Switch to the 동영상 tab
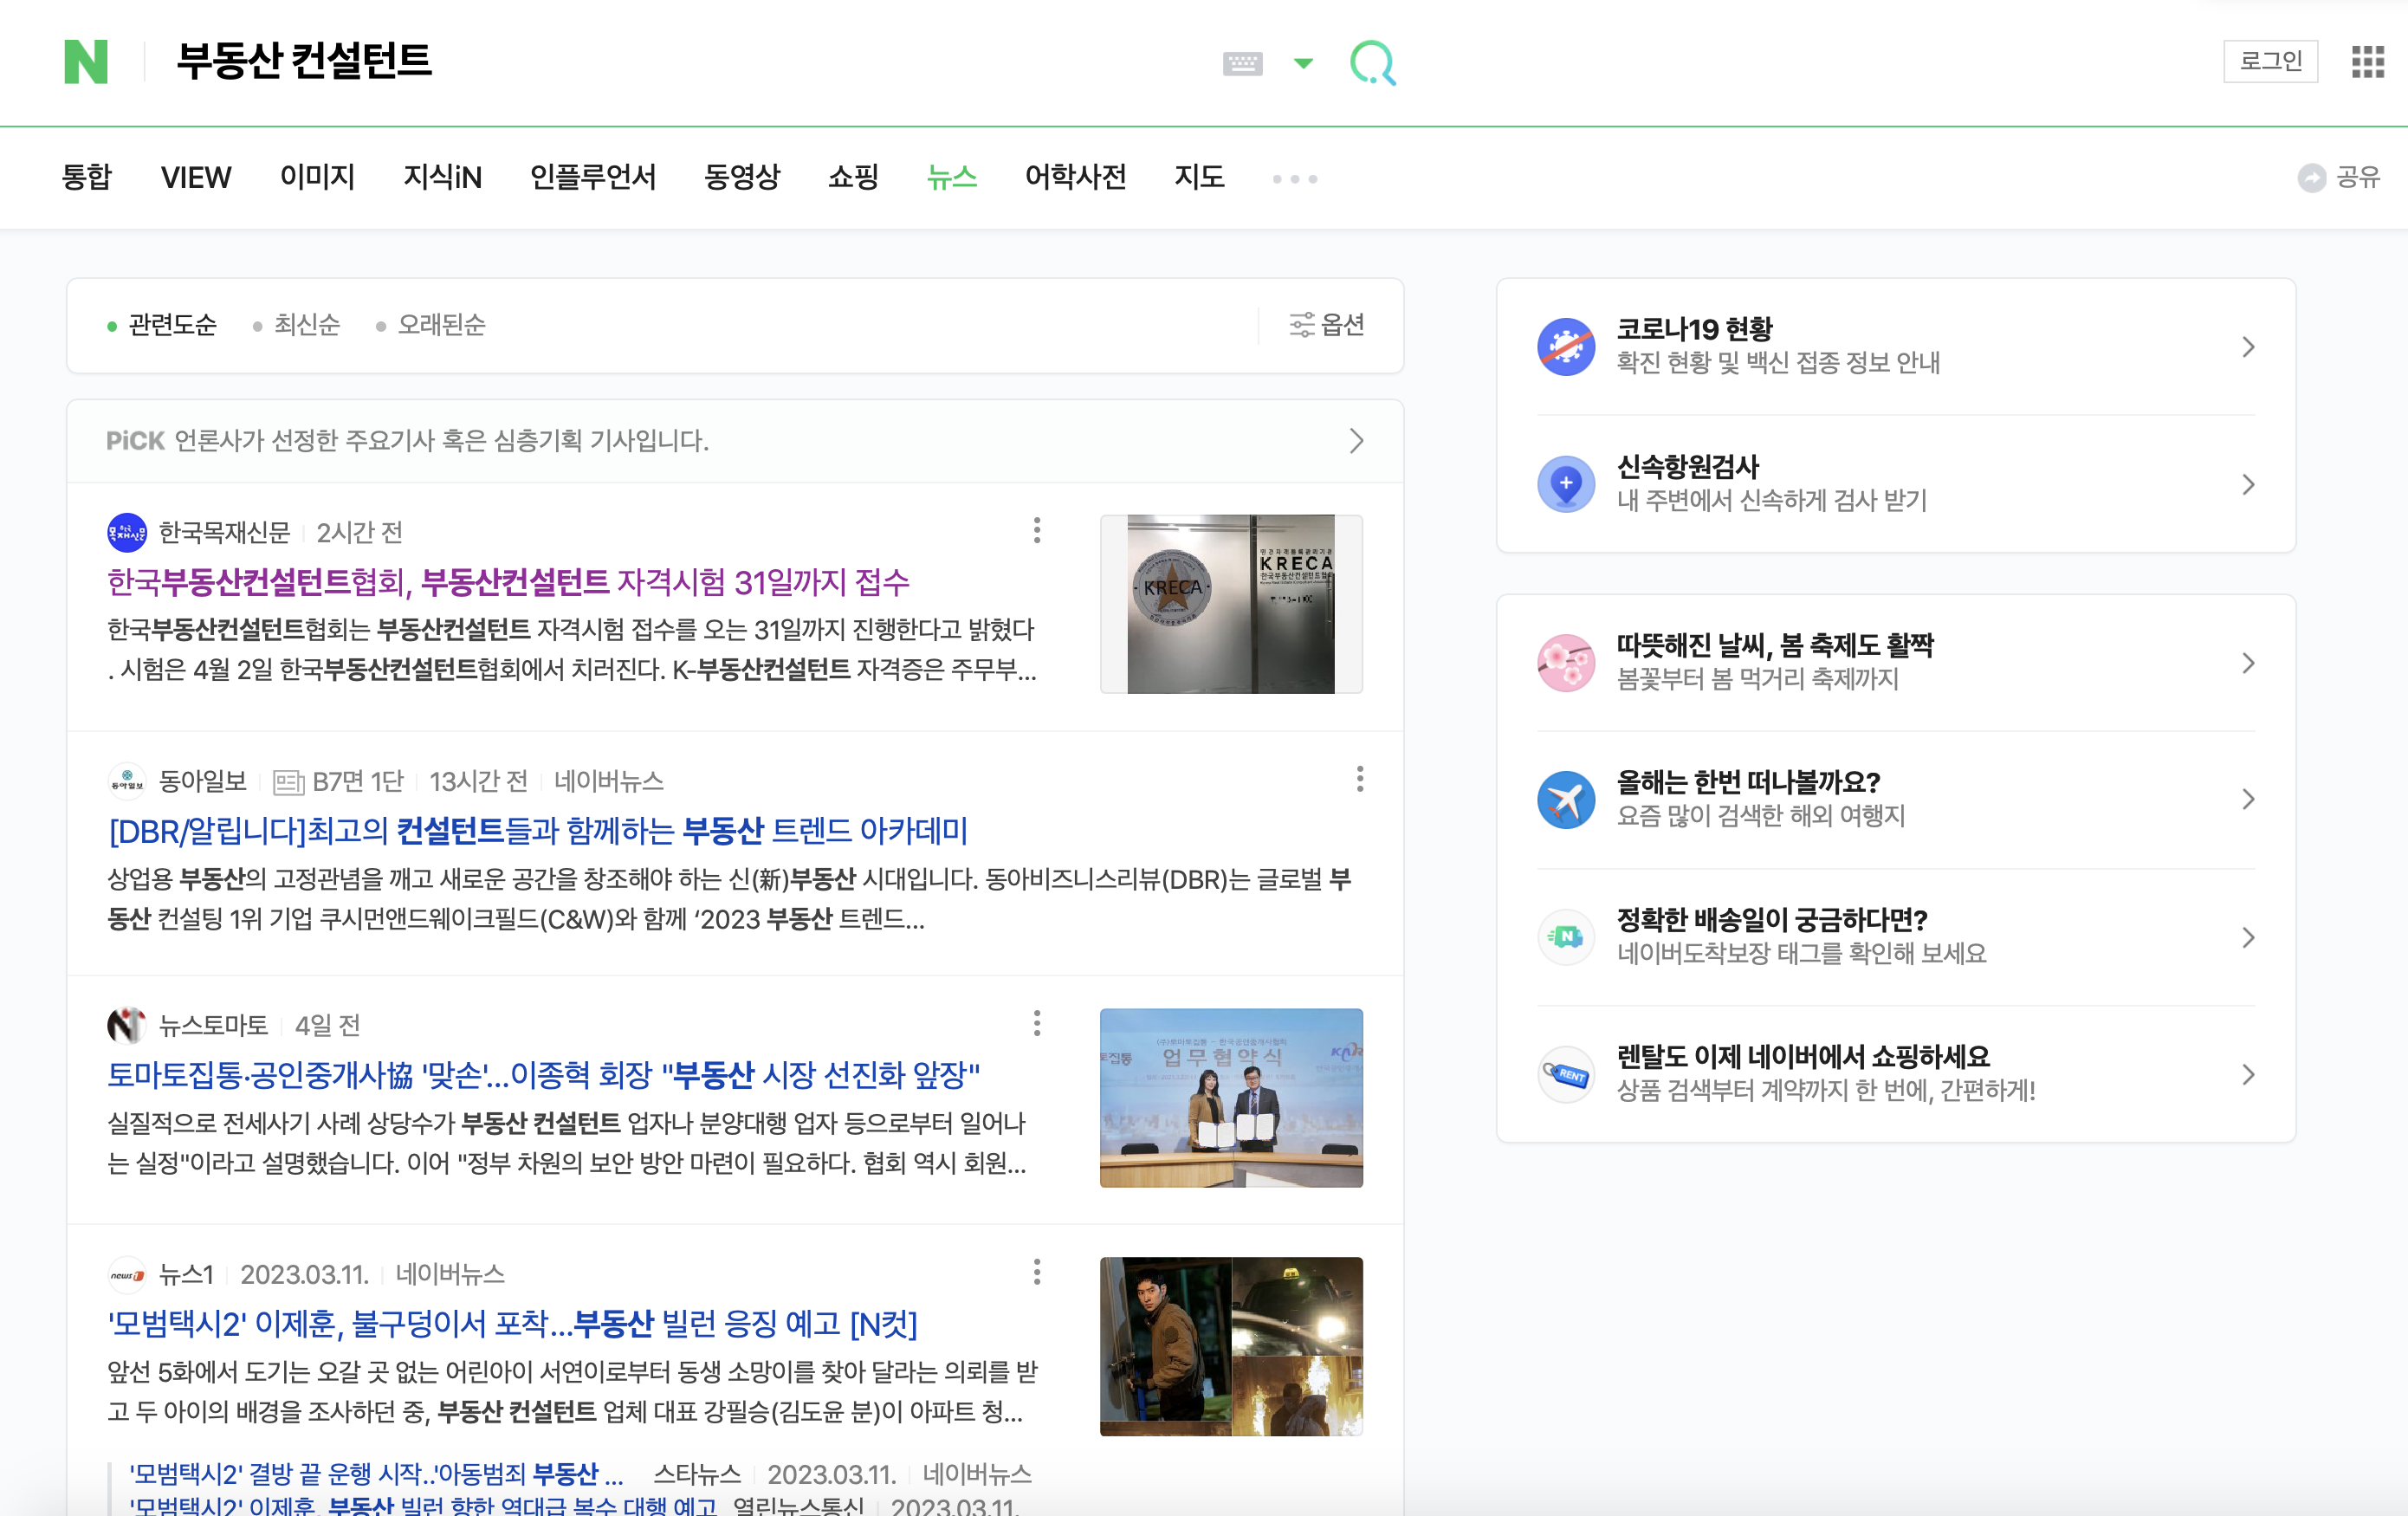This screenshot has height=1516, width=2408. [742, 177]
